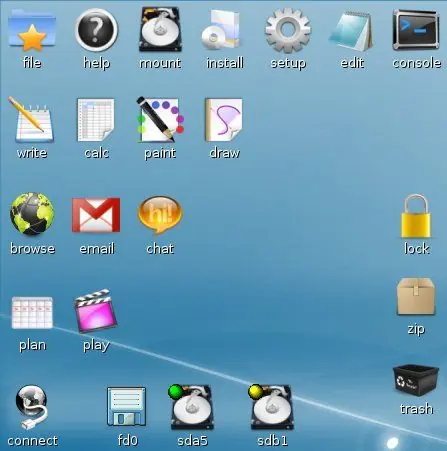Open the sdb1 drive icon
Viewport: 447px width, 451px height.
[x=272, y=407]
